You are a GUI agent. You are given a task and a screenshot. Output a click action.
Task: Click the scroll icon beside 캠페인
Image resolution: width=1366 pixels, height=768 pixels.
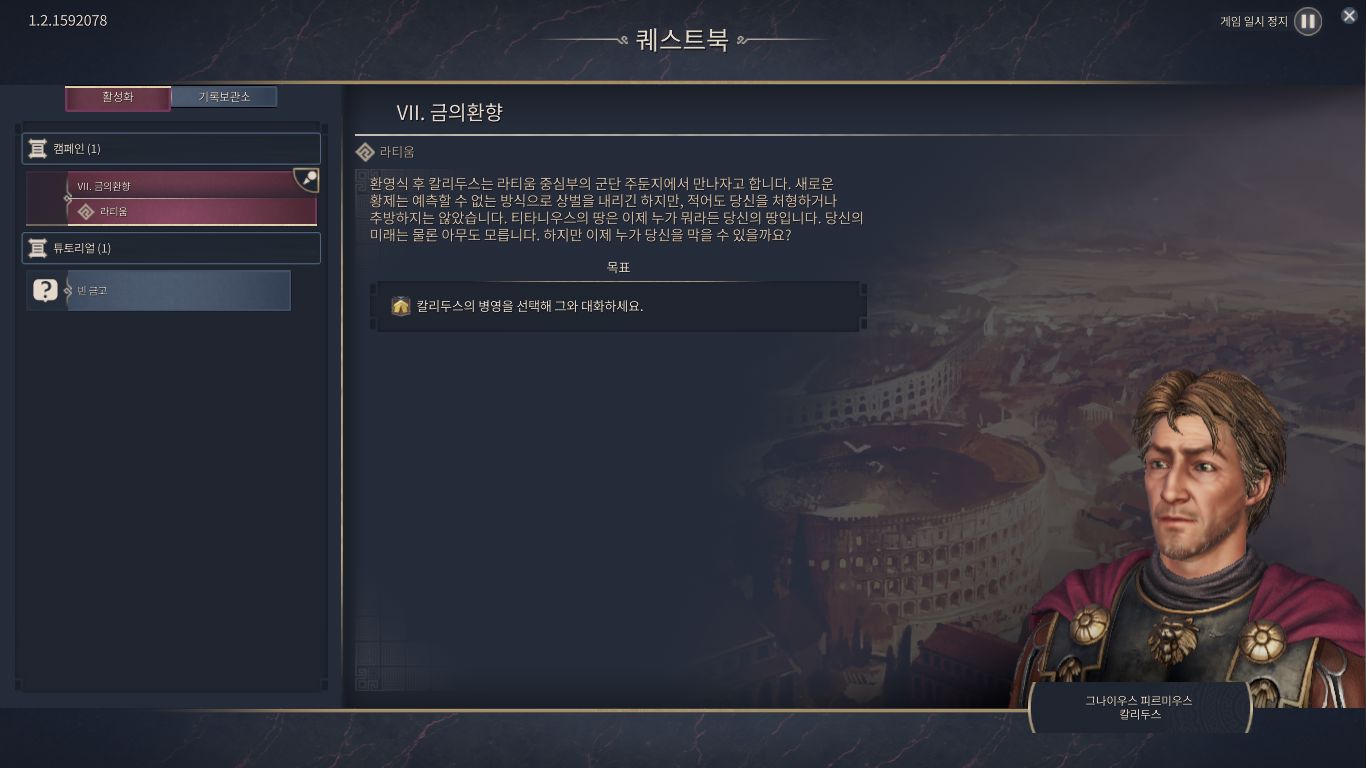(x=37, y=149)
